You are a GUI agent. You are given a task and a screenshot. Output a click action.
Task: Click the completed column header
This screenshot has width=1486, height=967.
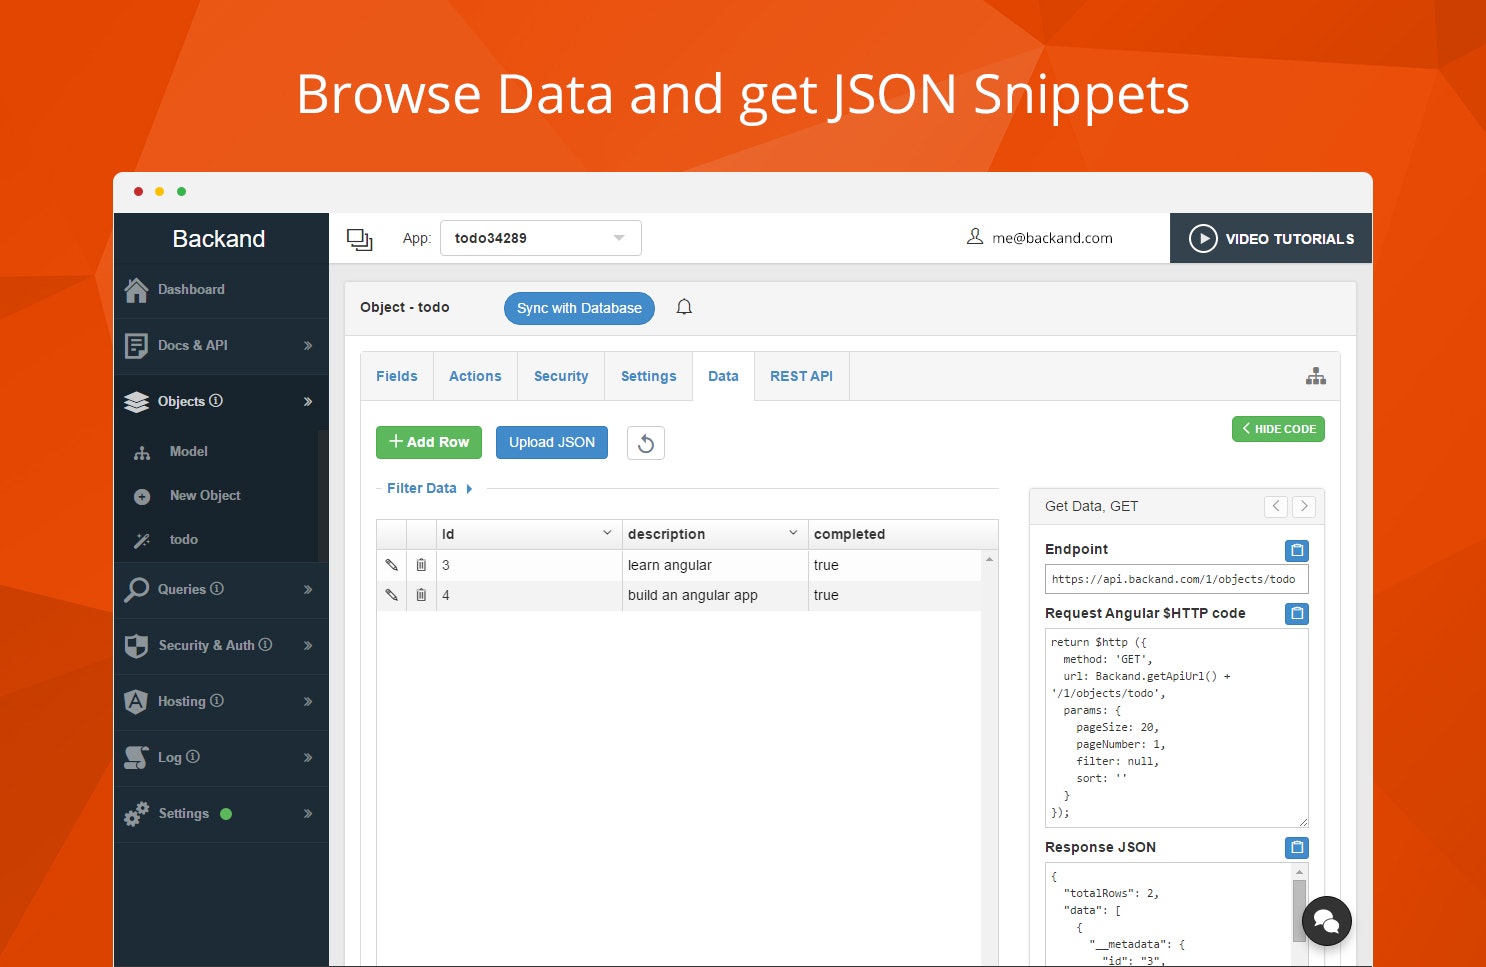(x=849, y=534)
